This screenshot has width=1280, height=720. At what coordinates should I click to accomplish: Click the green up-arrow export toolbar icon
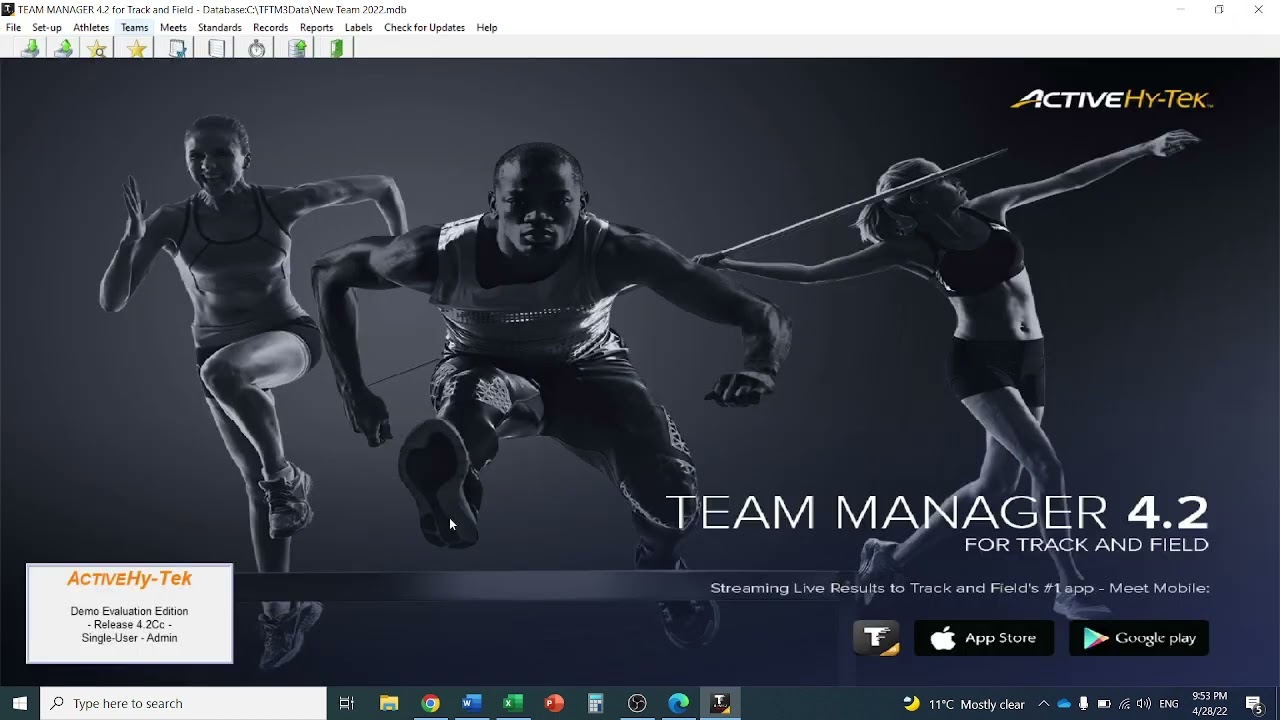pyautogui.click(x=64, y=48)
